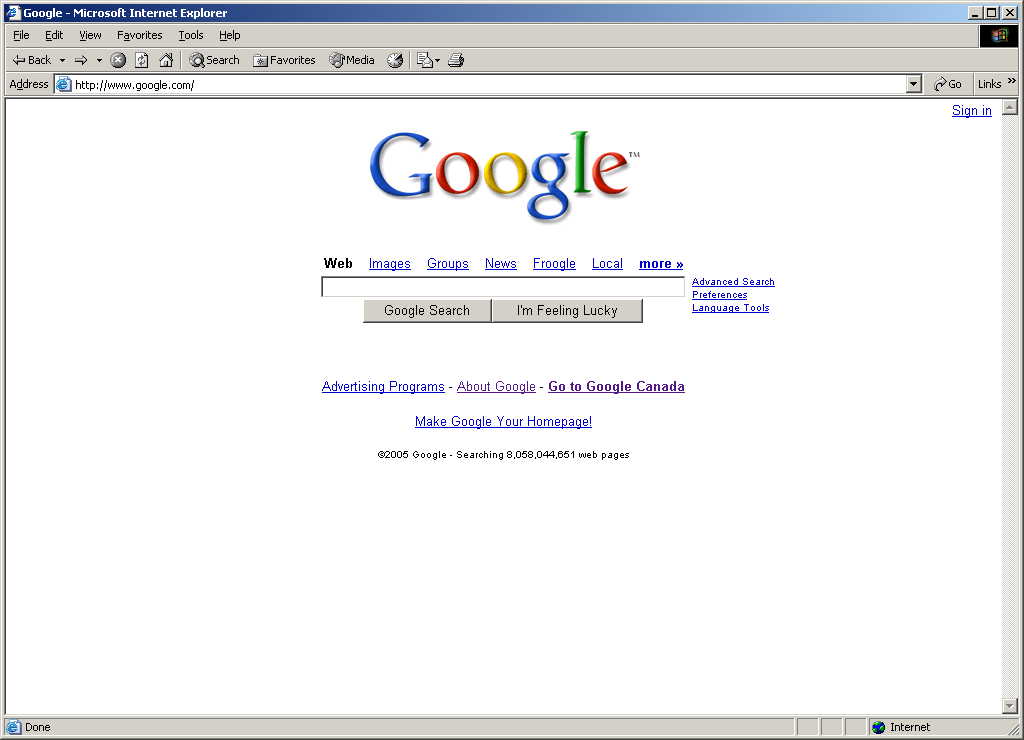Click the Print toolbar icon
Image resolution: width=1024 pixels, height=740 pixels.
pyautogui.click(x=456, y=60)
